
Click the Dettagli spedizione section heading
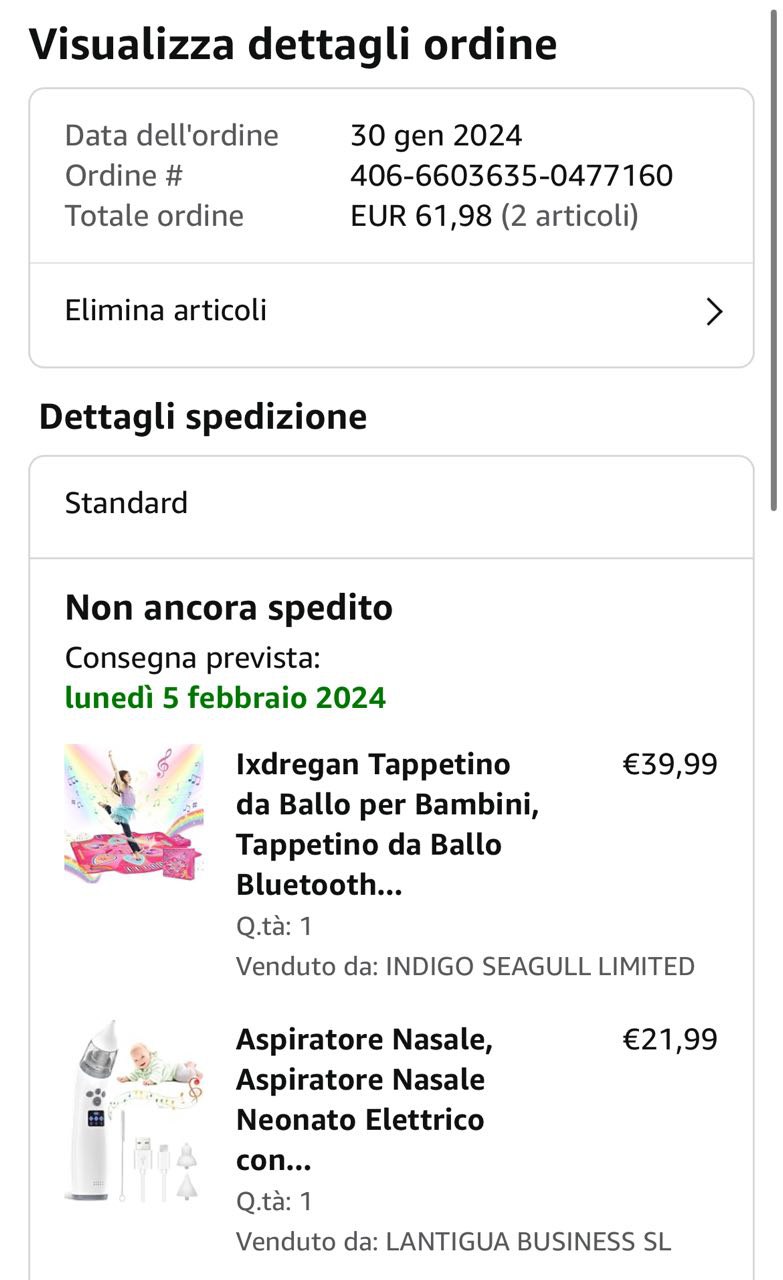pyautogui.click(x=203, y=417)
